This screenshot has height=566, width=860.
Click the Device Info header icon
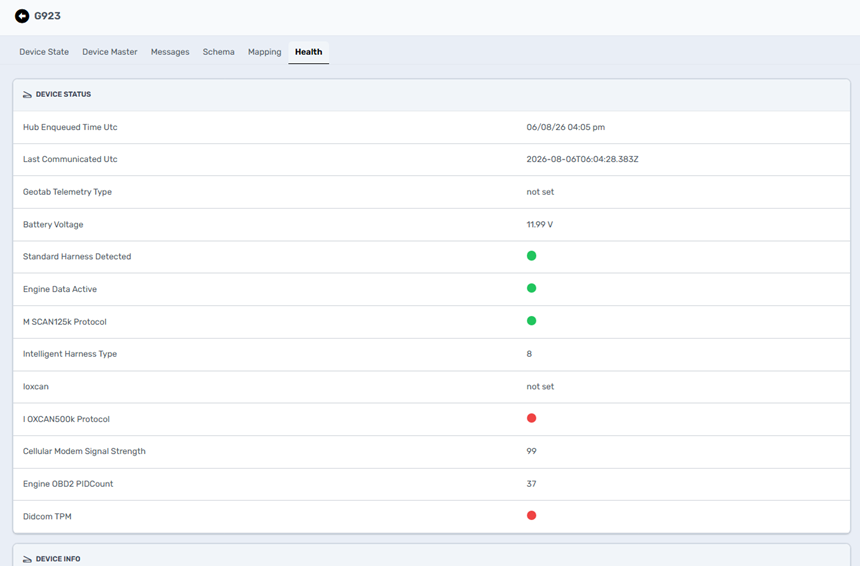(x=27, y=559)
